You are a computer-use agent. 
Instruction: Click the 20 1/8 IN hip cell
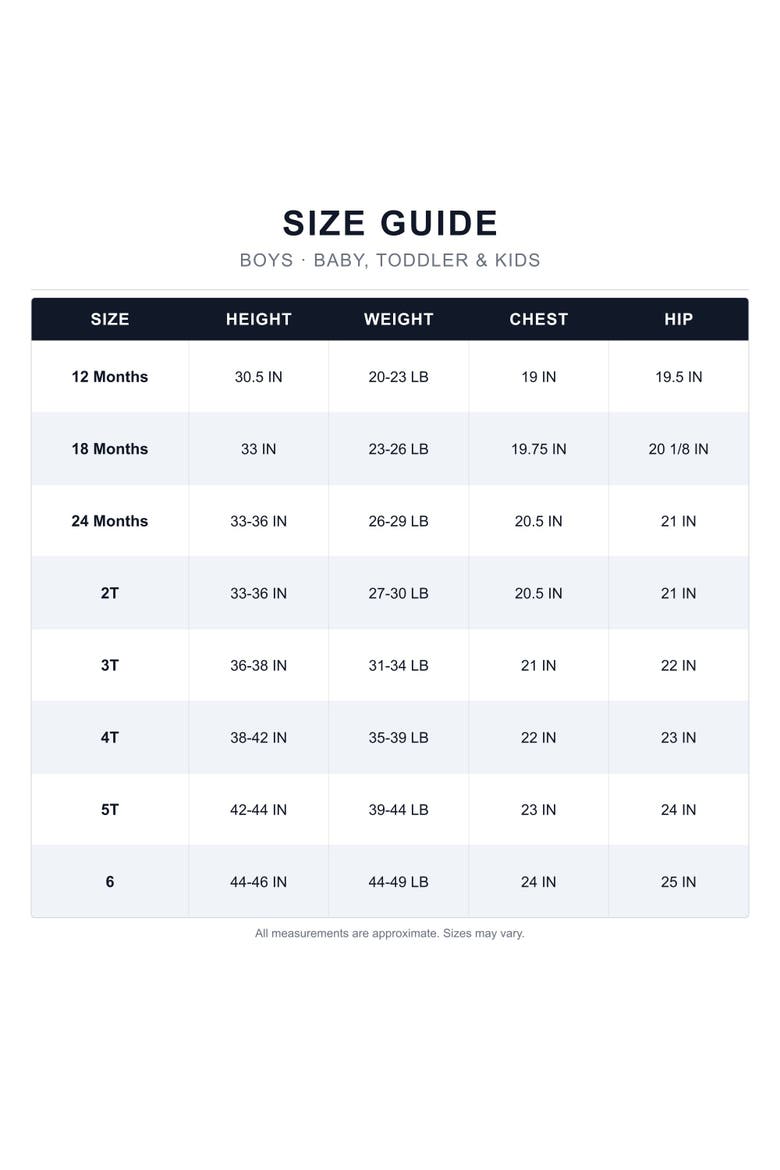pos(678,449)
